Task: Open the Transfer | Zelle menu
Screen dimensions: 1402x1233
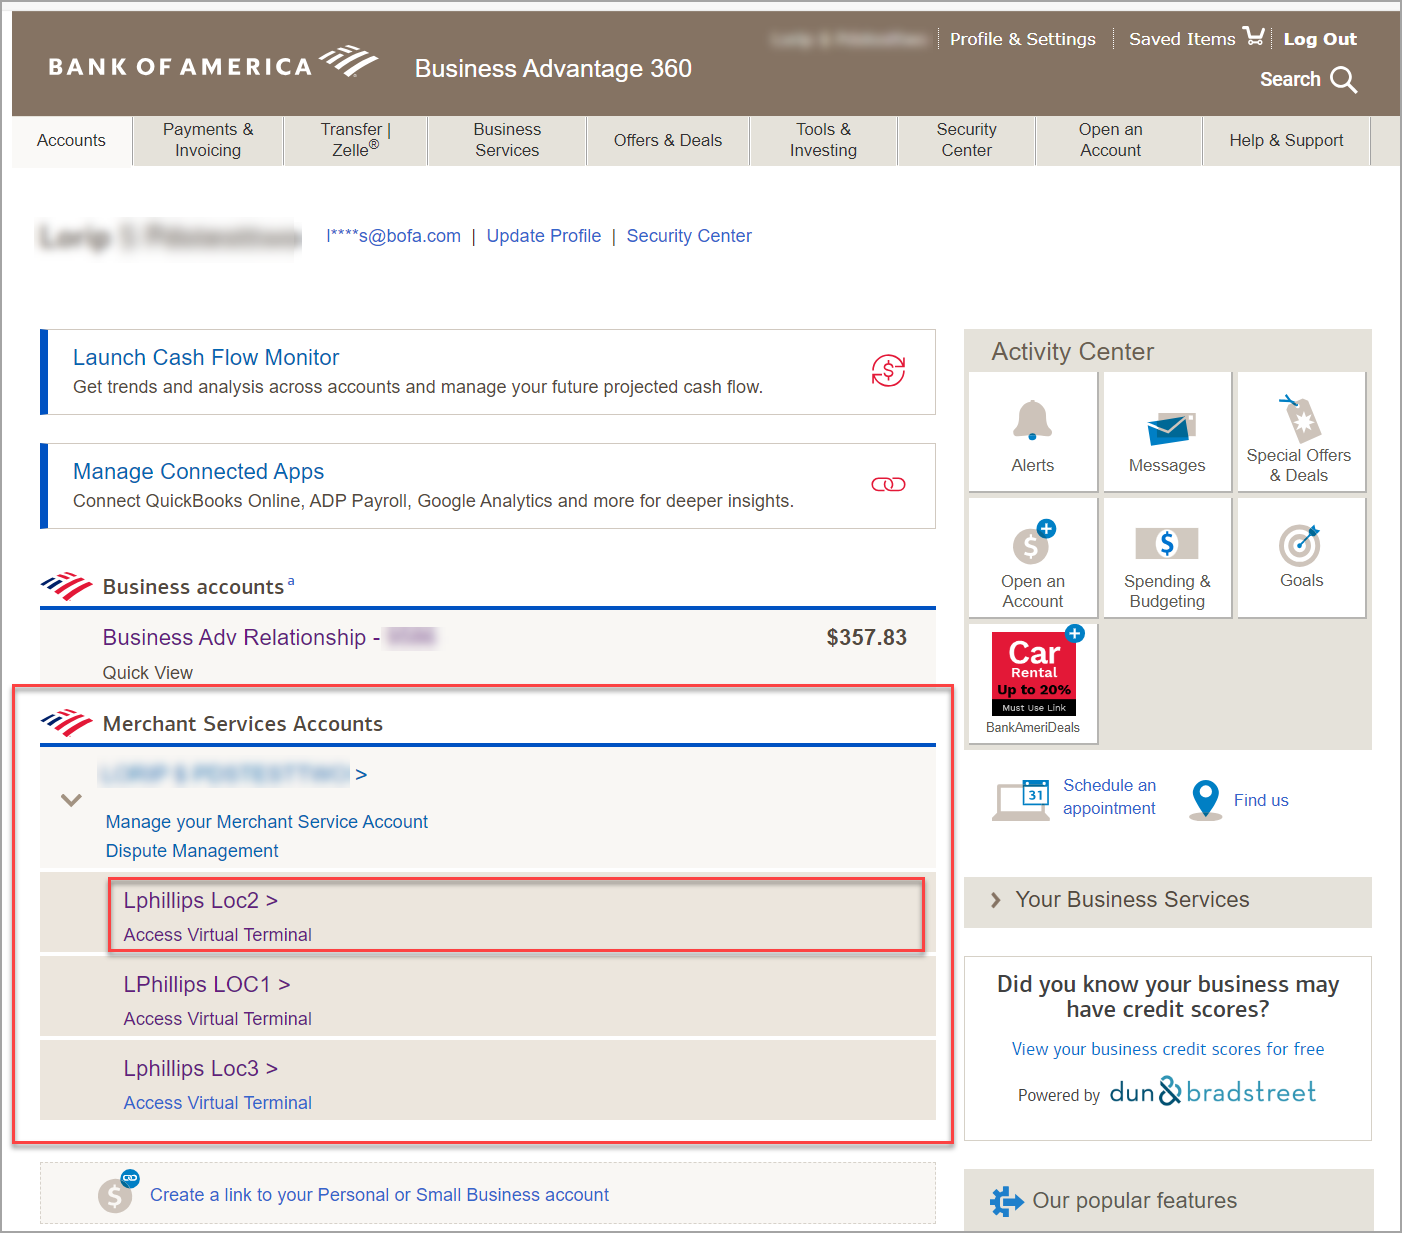Action: 355,141
